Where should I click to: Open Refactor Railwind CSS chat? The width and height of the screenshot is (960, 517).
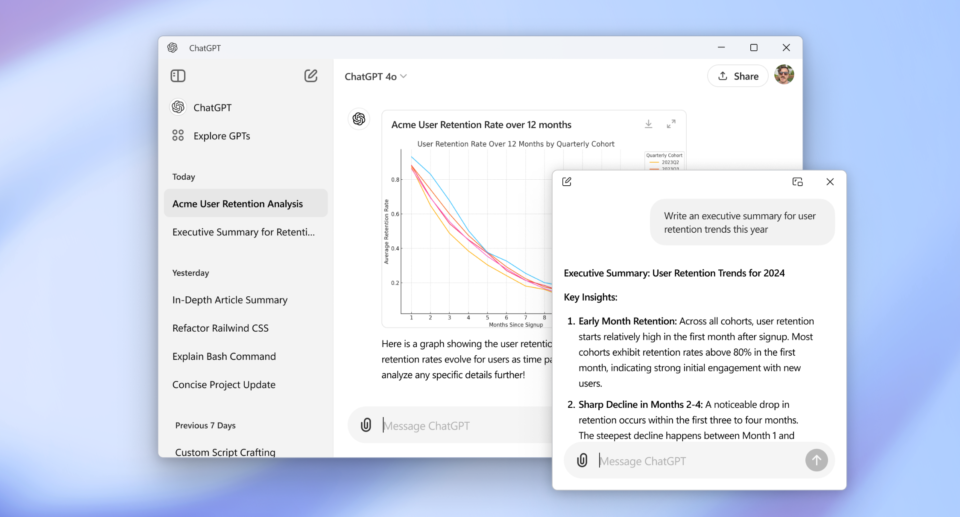(246, 328)
